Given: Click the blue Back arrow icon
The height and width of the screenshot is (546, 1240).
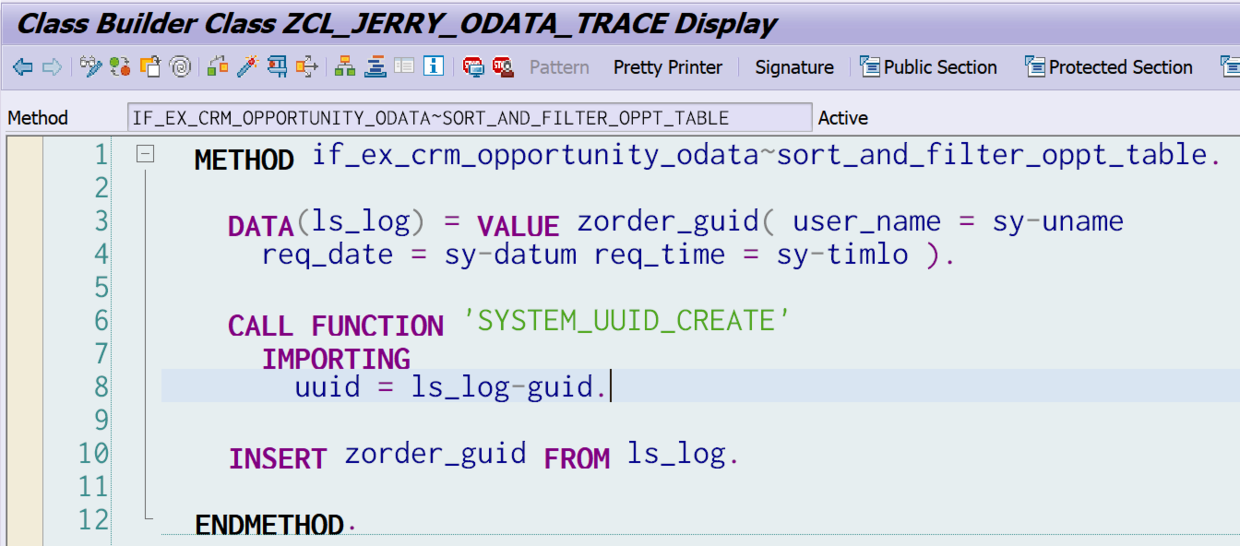Looking at the screenshot, I should (x=23, y=67).
